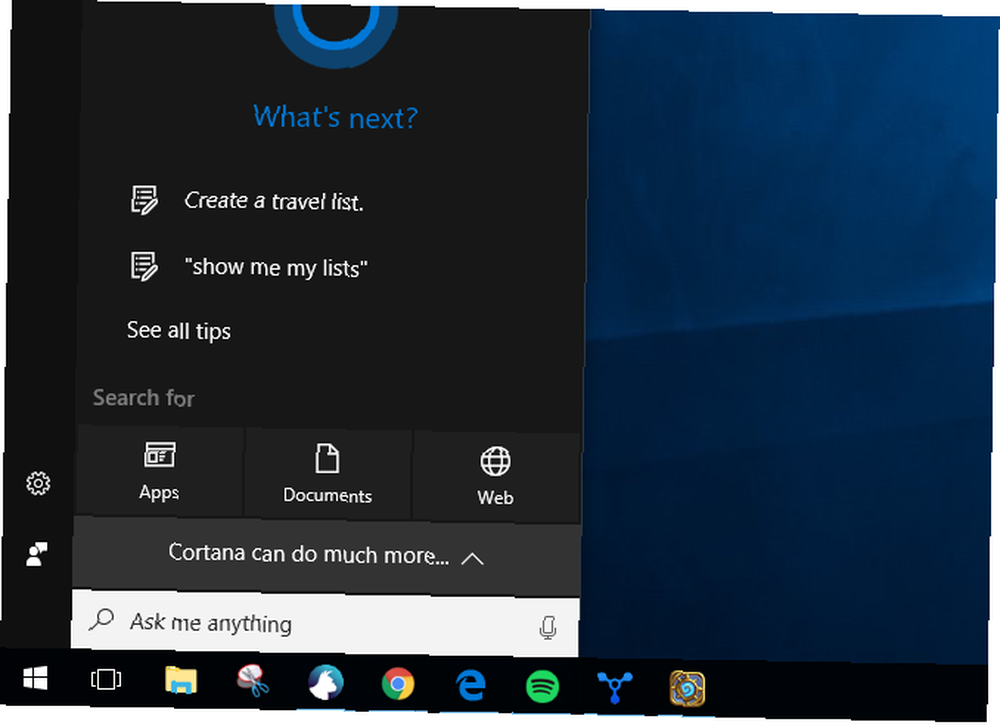Open Google Chrome from the taskbar
This screenshot has height=725, width=1000.
(398, 685)
